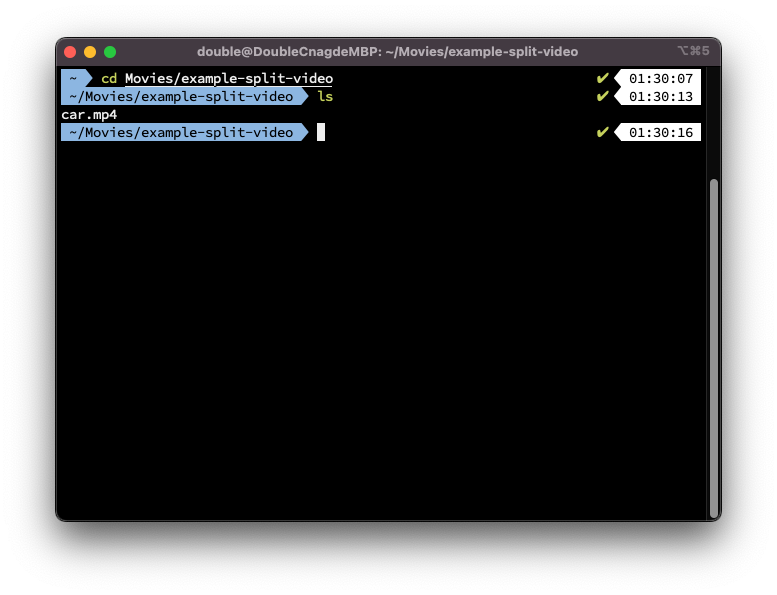Maximize the terminal using green button
The width and height of the screenshot is (777, 595).
tap(110, 52)
